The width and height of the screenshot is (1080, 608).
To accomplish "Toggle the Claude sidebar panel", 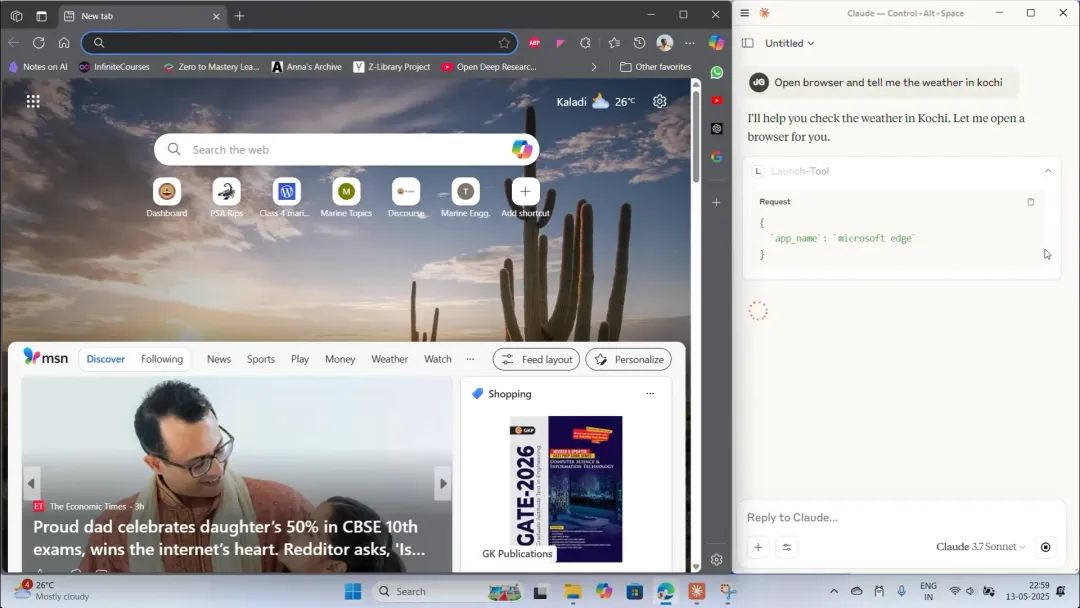I will pos(747,43).
